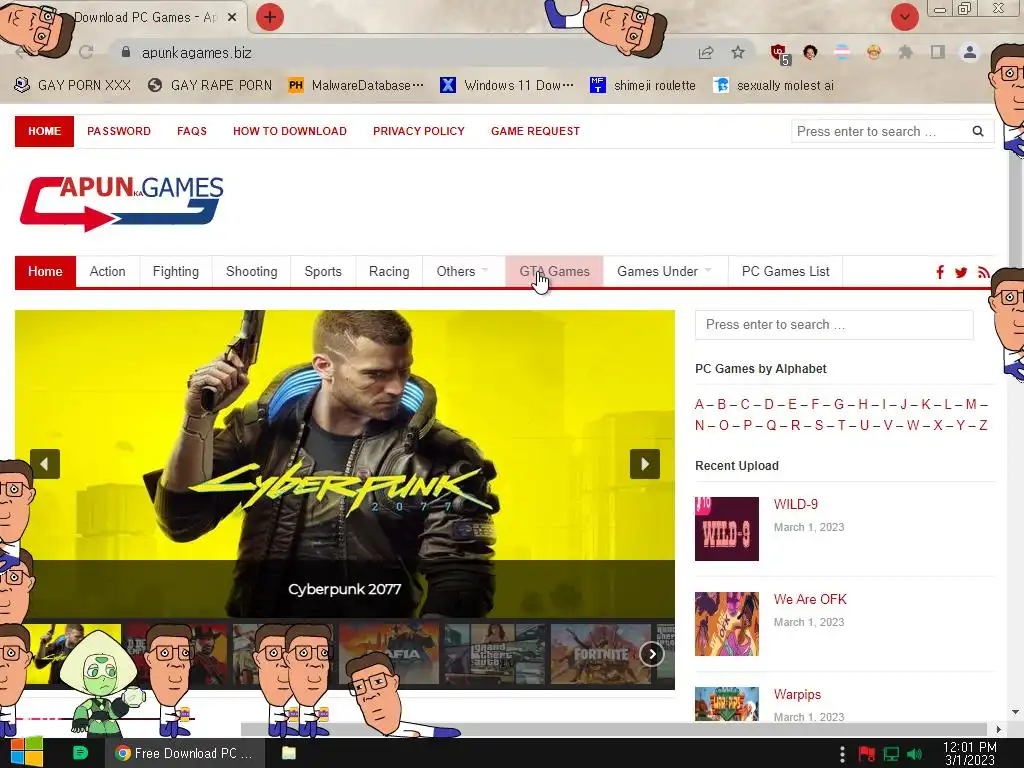Open the FAQS menu item
Image resolution: width=1024 pixels, height=768 pixels.
(x=192, y=131)
